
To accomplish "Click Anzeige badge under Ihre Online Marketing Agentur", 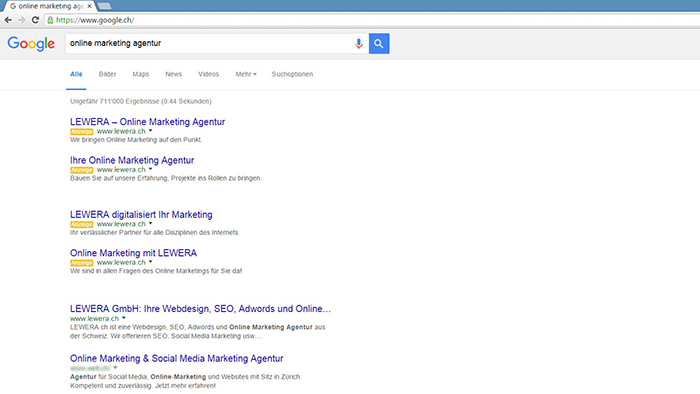I will (82, 170).
